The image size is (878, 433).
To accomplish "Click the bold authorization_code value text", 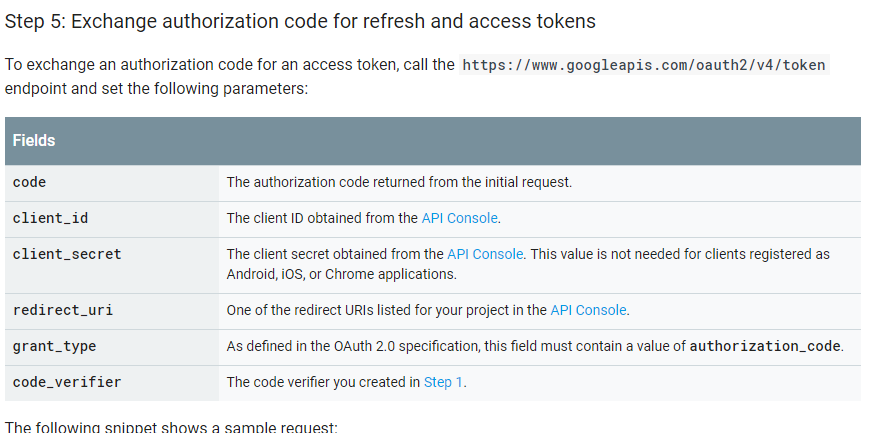I will tap(766, 346).
